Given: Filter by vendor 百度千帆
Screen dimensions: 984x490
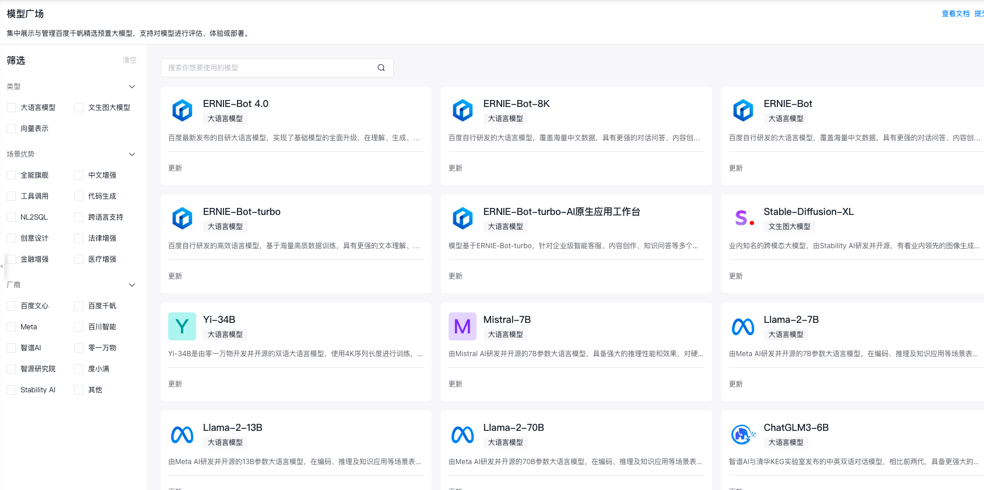Looking at the screenshot, I should (79, 306).
